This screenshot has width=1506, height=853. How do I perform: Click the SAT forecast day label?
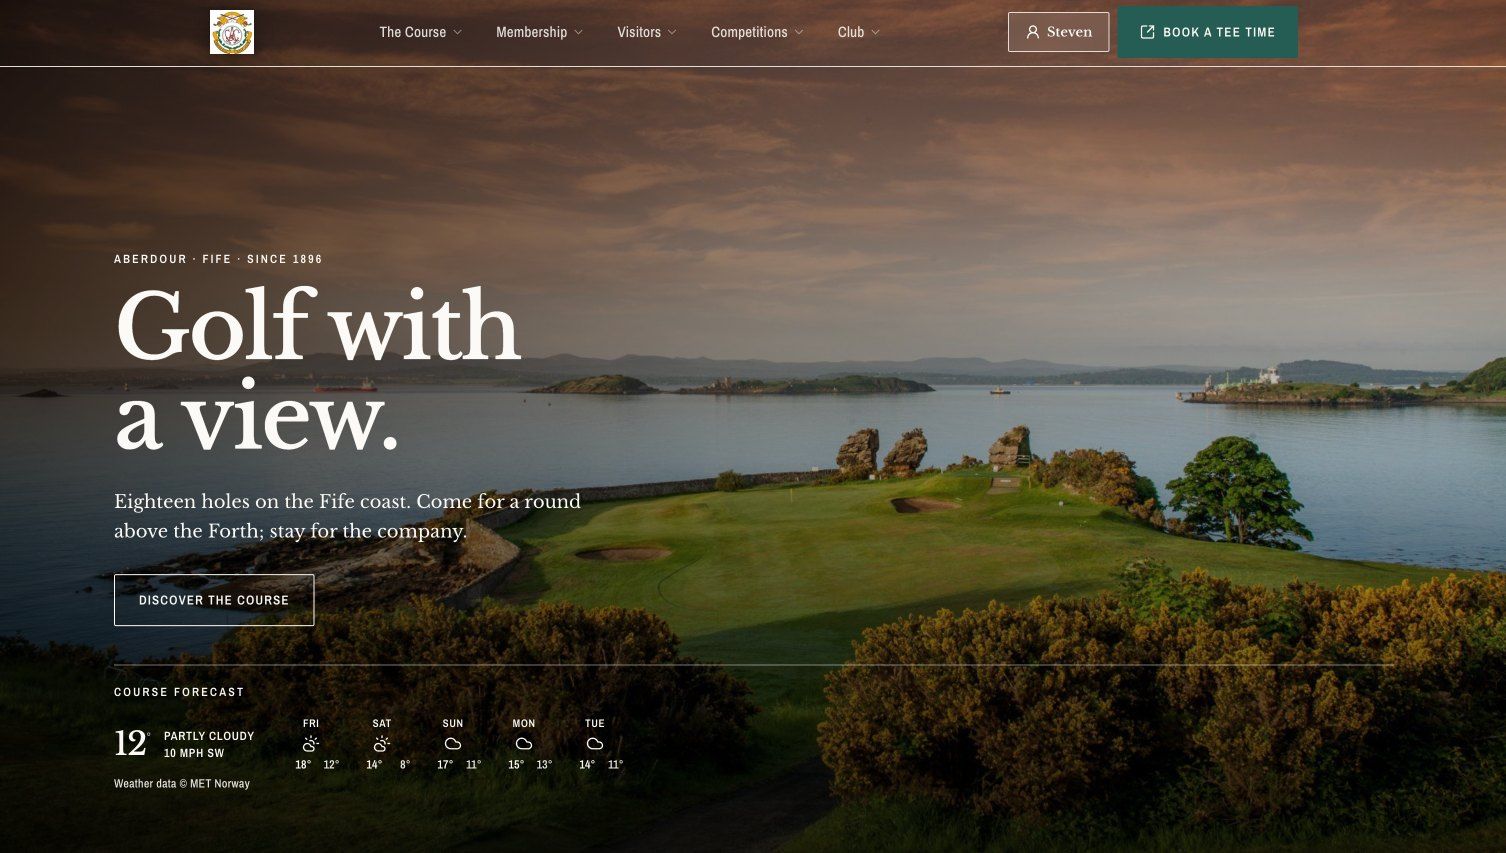coord(382,723)
